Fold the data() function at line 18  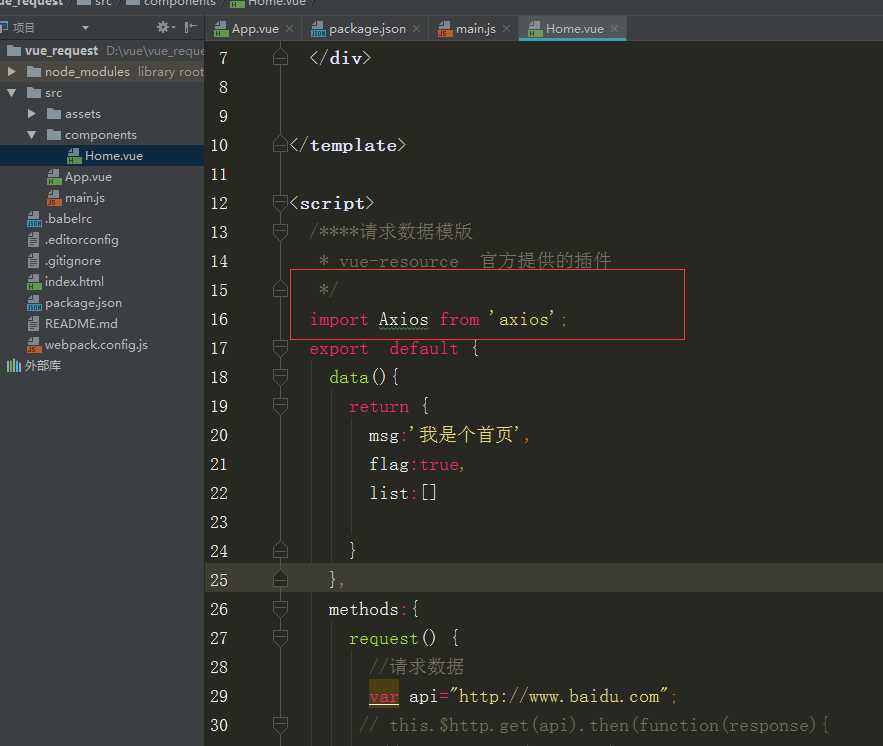280,376
